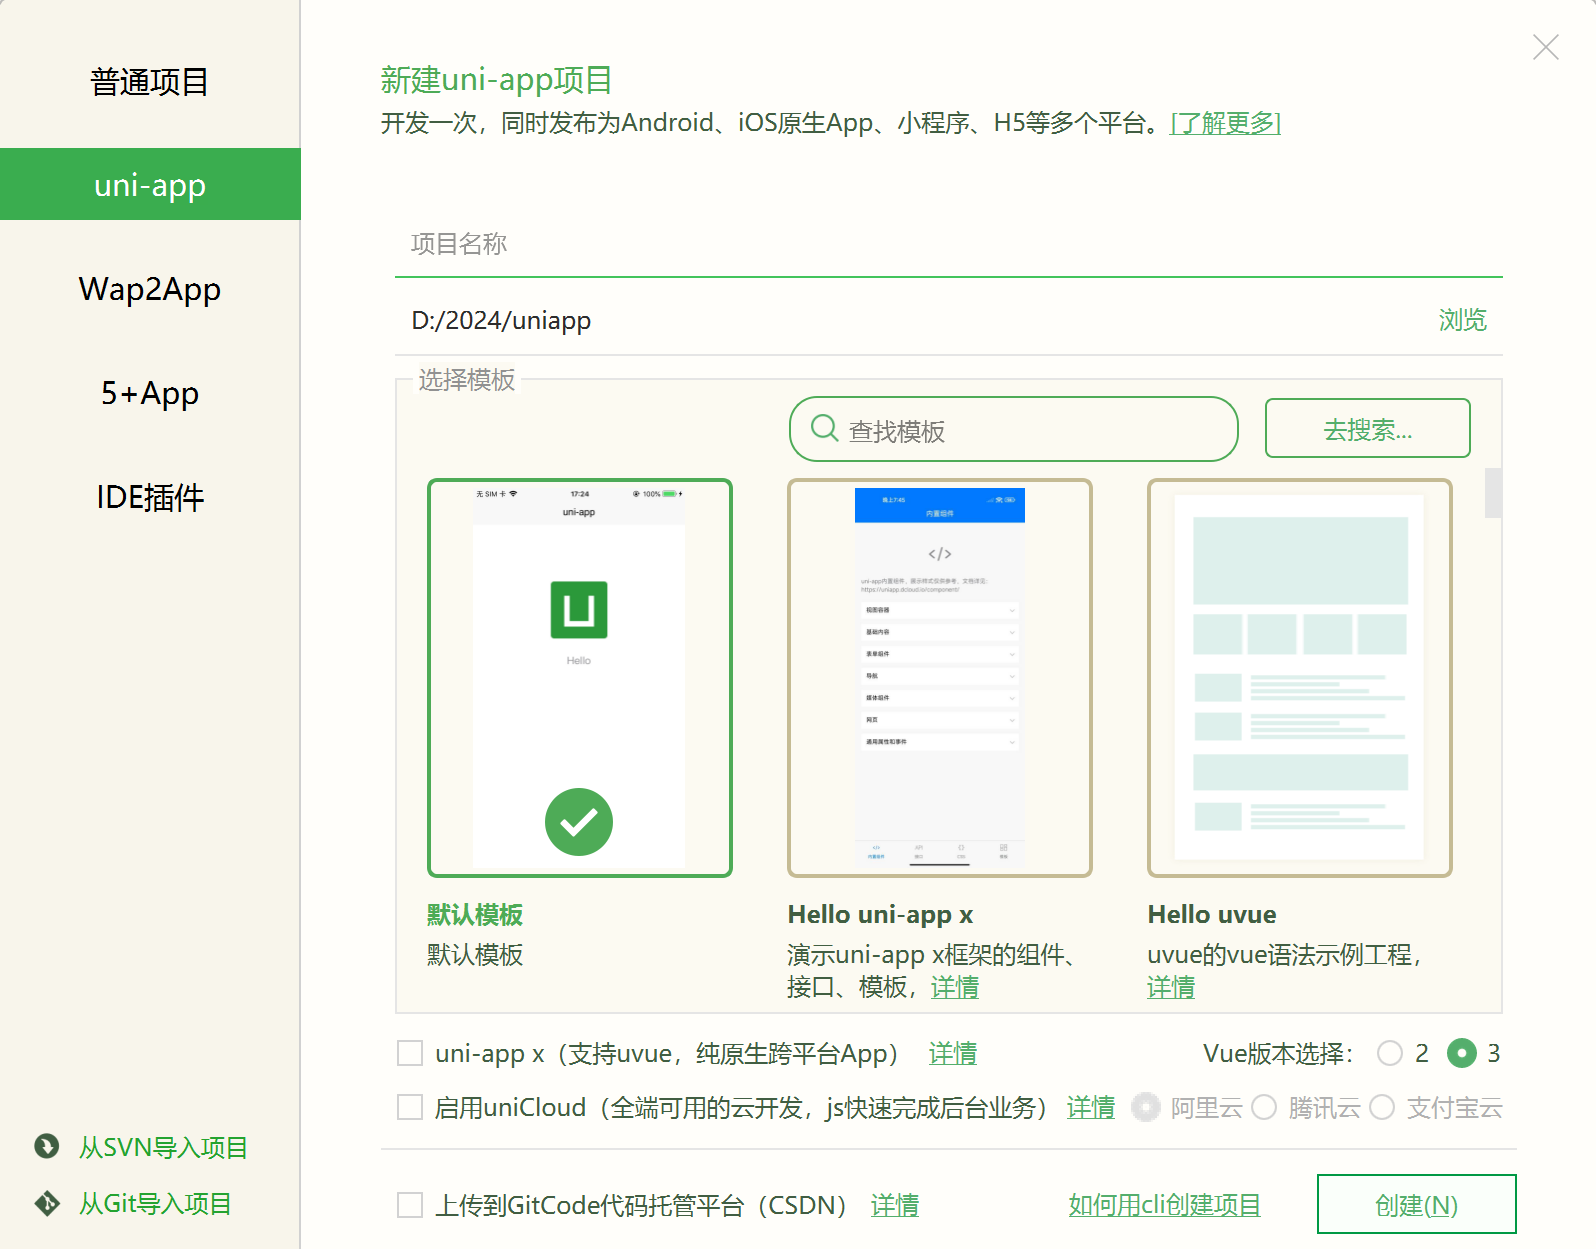Select the 普通项目 tab
The height and width of the screenshot is (1249, 1596).
click(150, 82)
